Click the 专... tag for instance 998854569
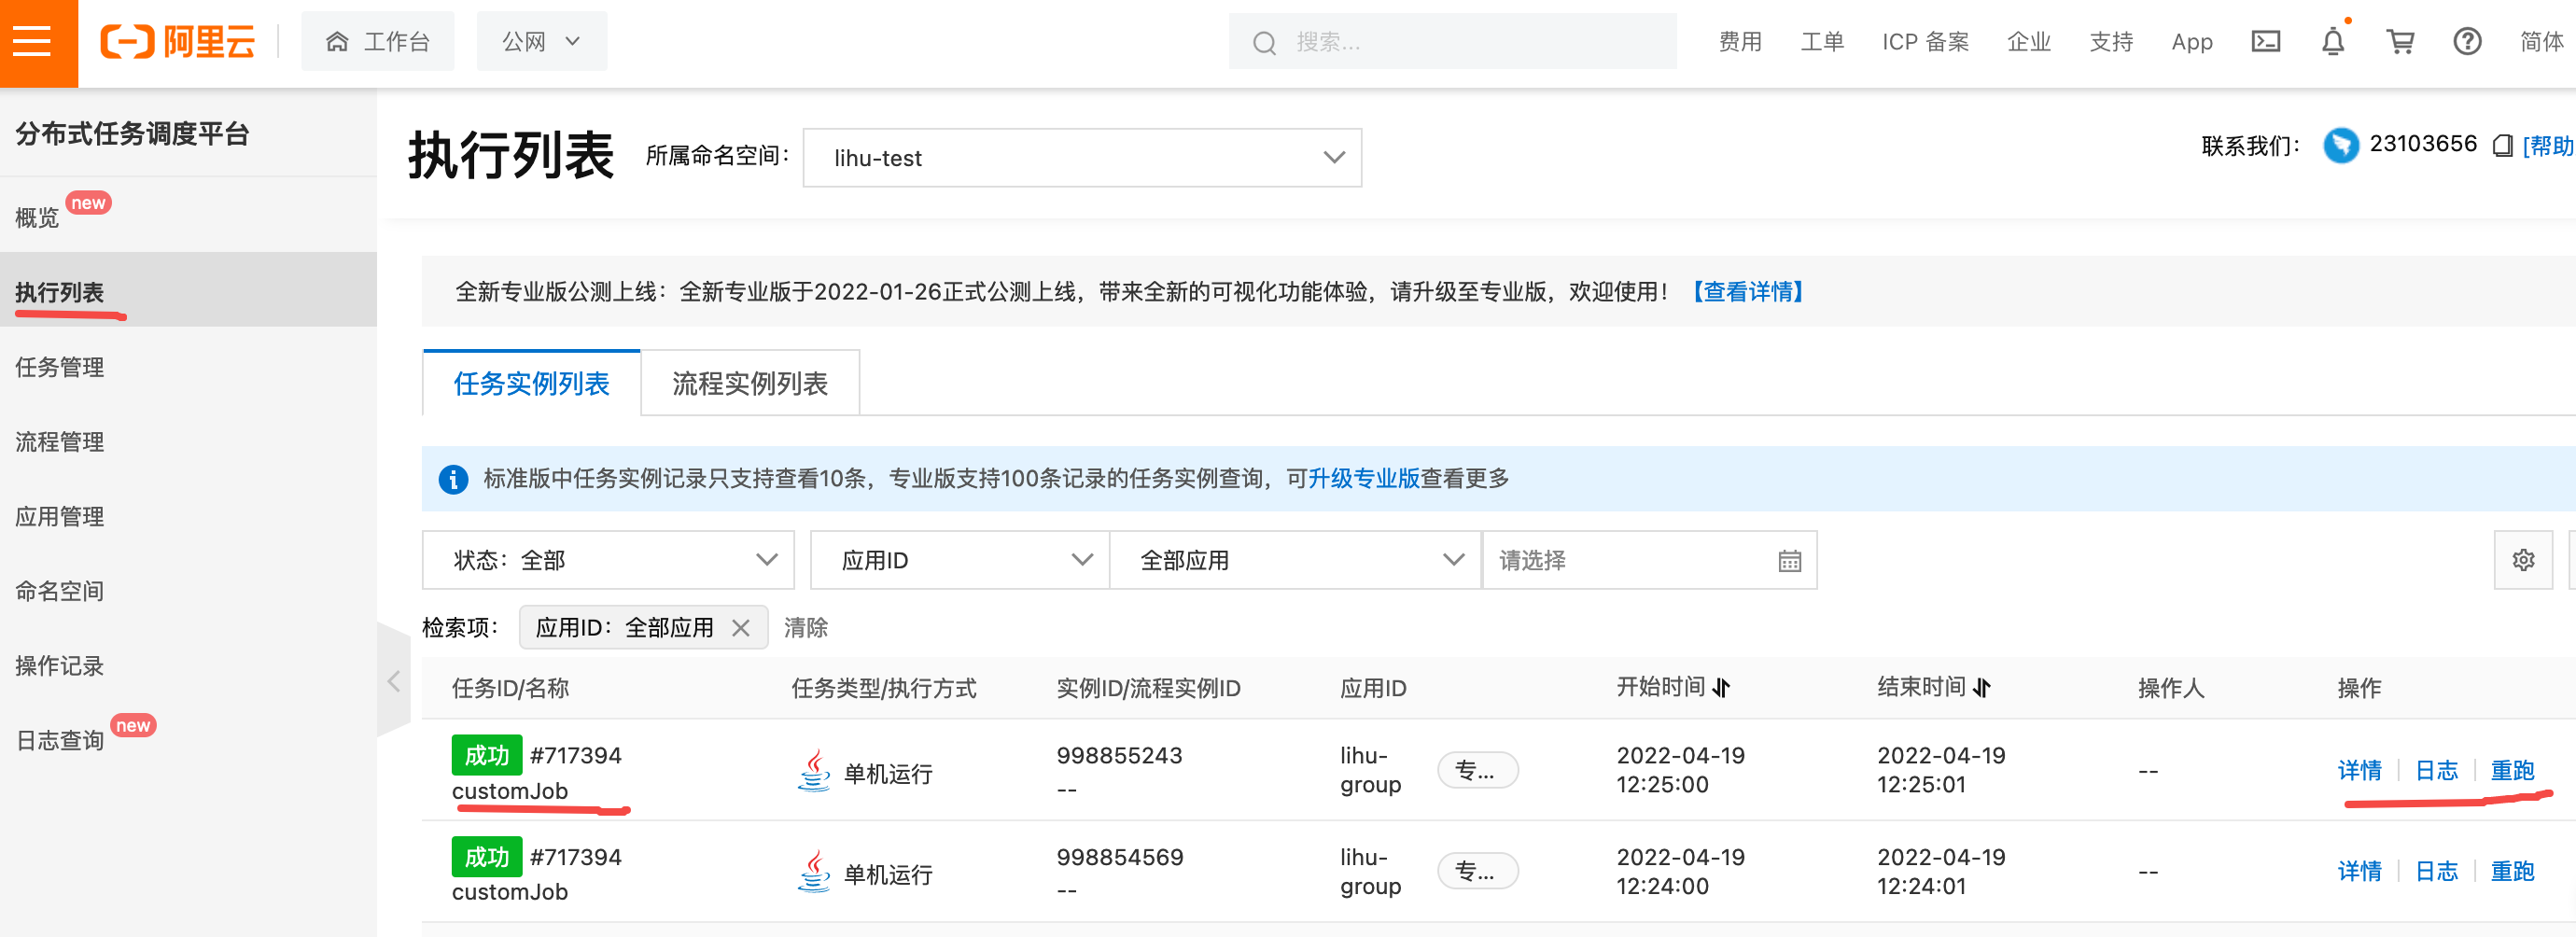The image size is (2576, 937). 1477,871
